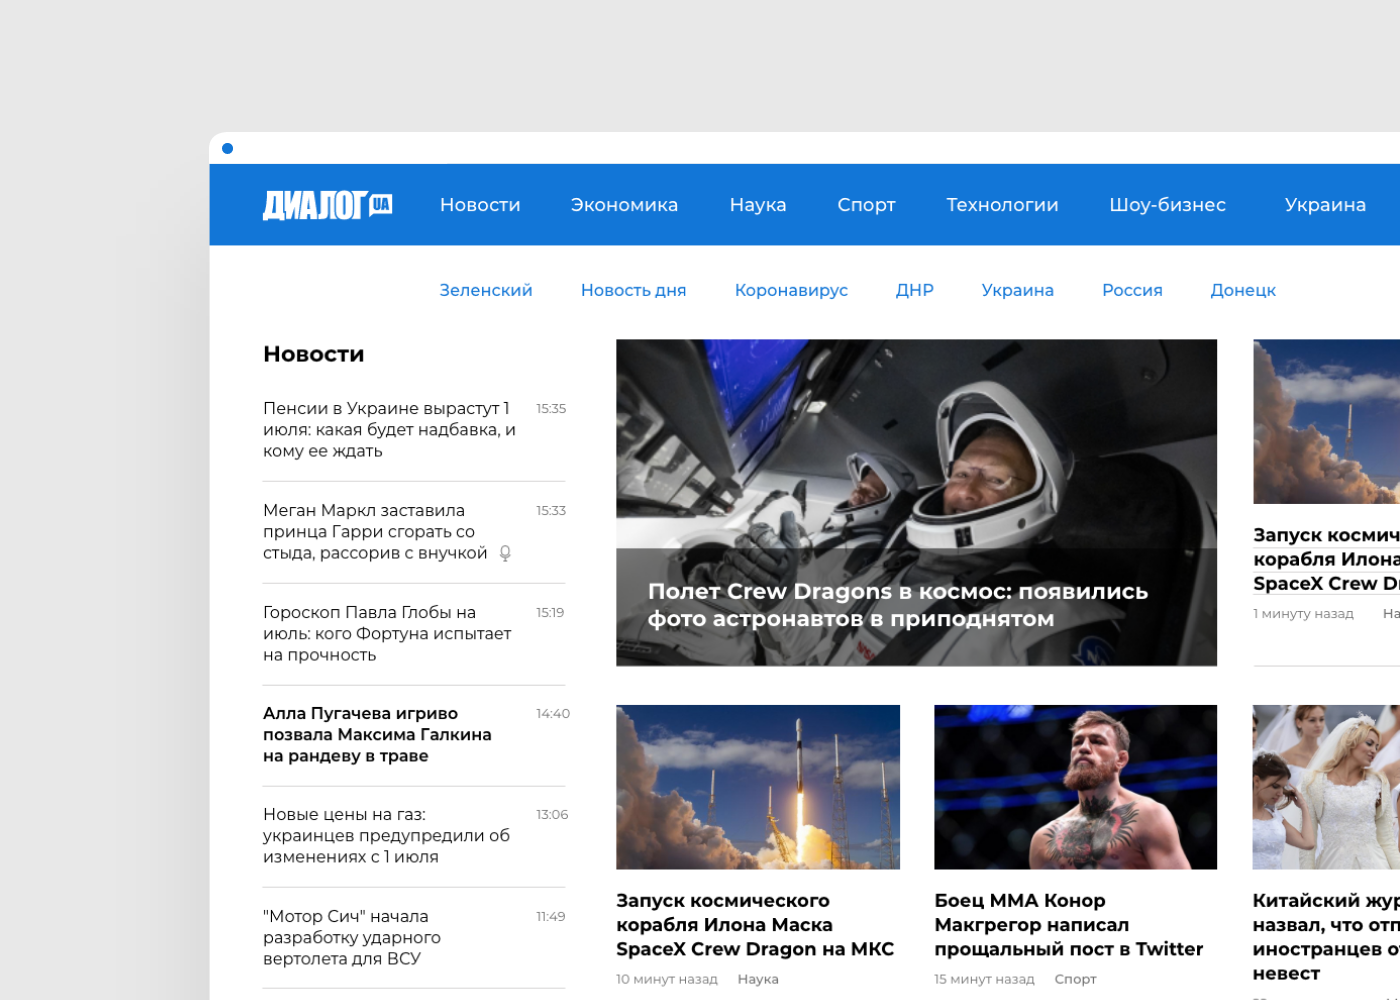Screen dimensions: 1400x1000
Task: Open the Полет Crew Dragons в космос headline
Action: 898,605
